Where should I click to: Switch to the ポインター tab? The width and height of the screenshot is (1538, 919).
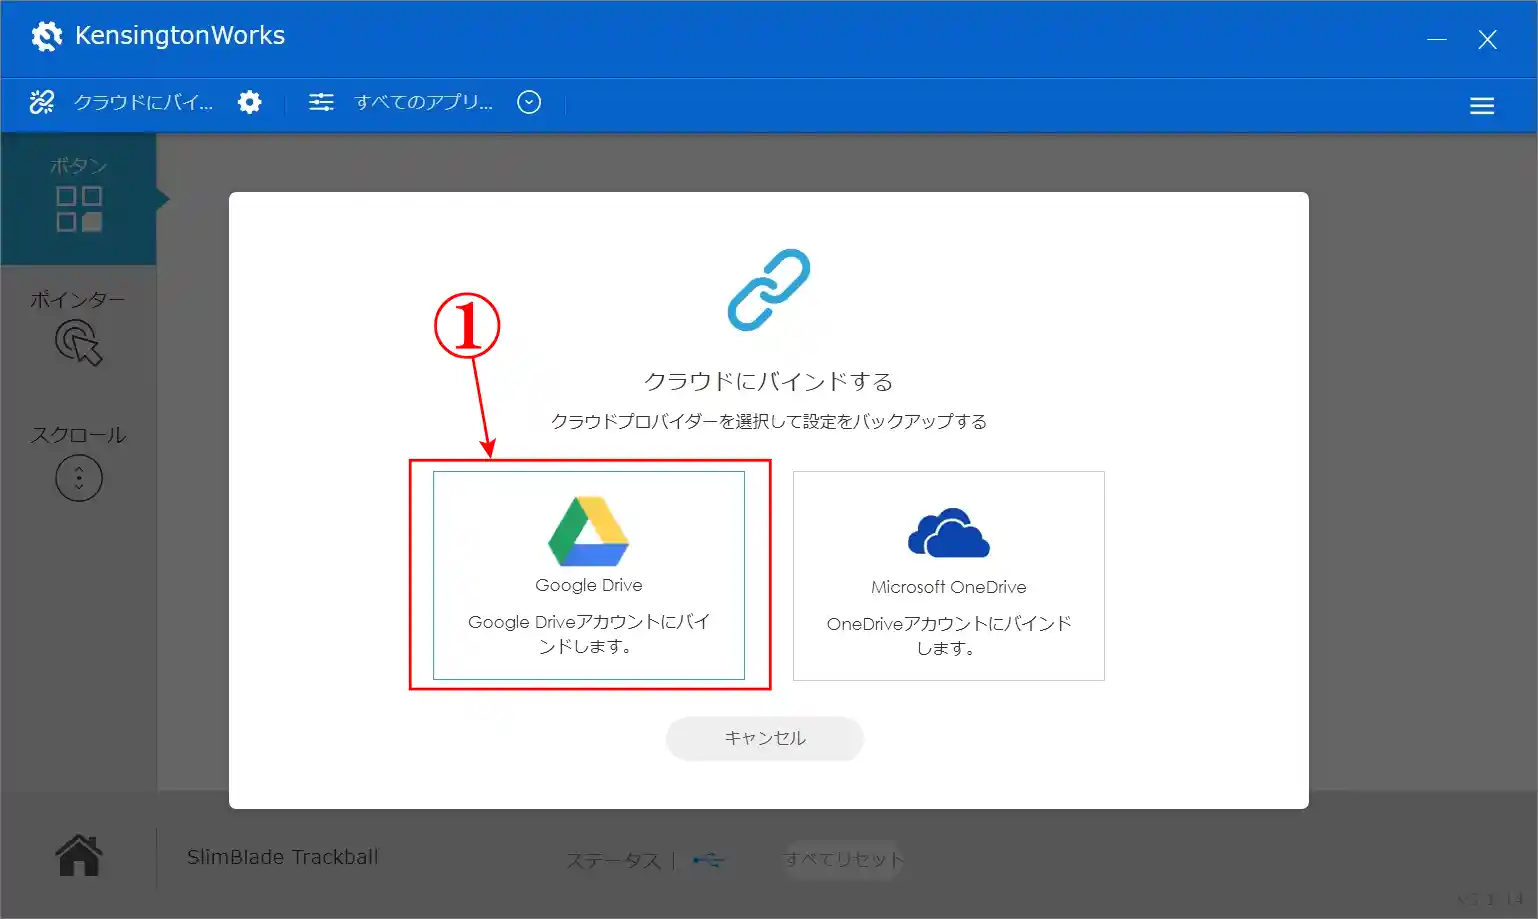78,329
